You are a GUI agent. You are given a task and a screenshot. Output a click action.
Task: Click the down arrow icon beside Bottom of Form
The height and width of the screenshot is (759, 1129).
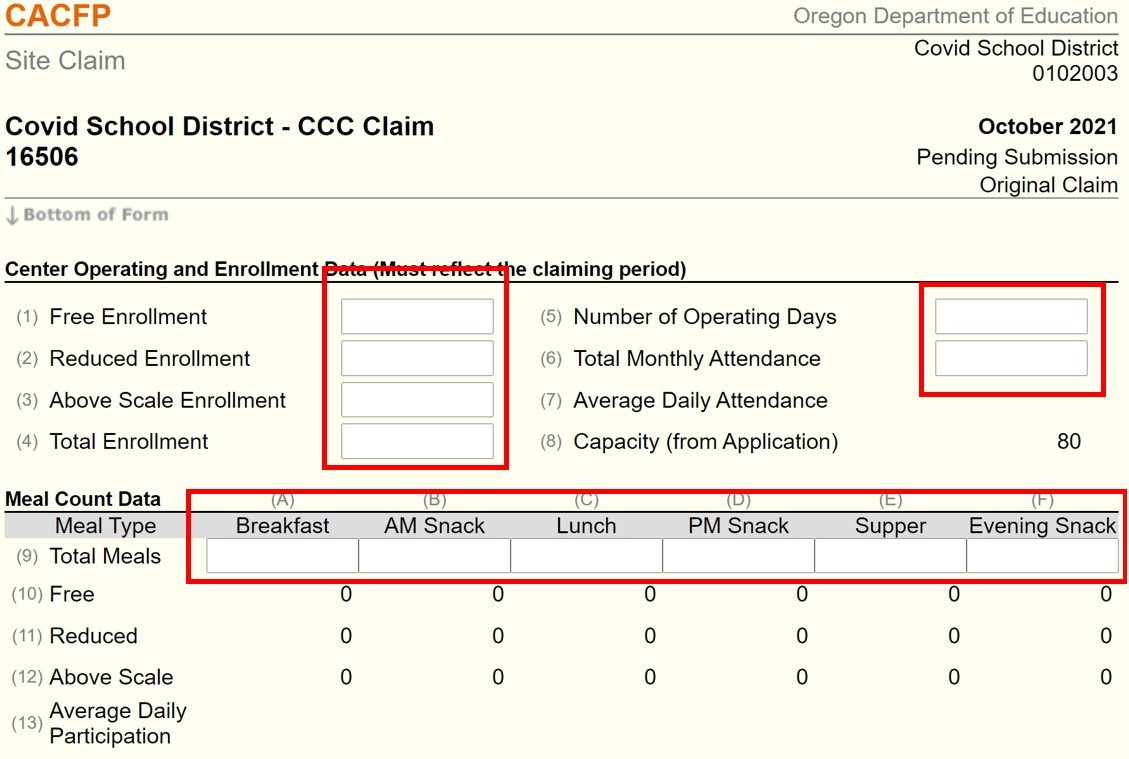pyautogui.click(x=11, y=213)
